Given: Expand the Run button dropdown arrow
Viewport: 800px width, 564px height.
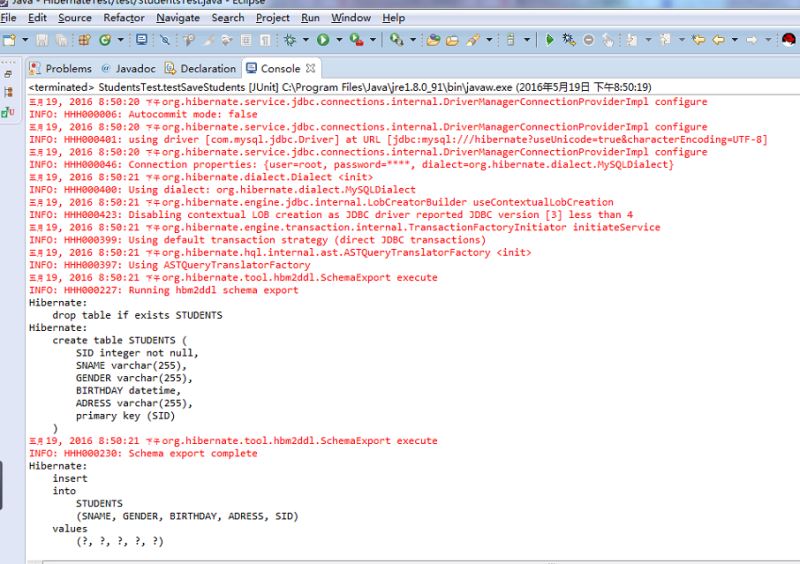Looking at the screenshot, I should (x=338, y=40).
